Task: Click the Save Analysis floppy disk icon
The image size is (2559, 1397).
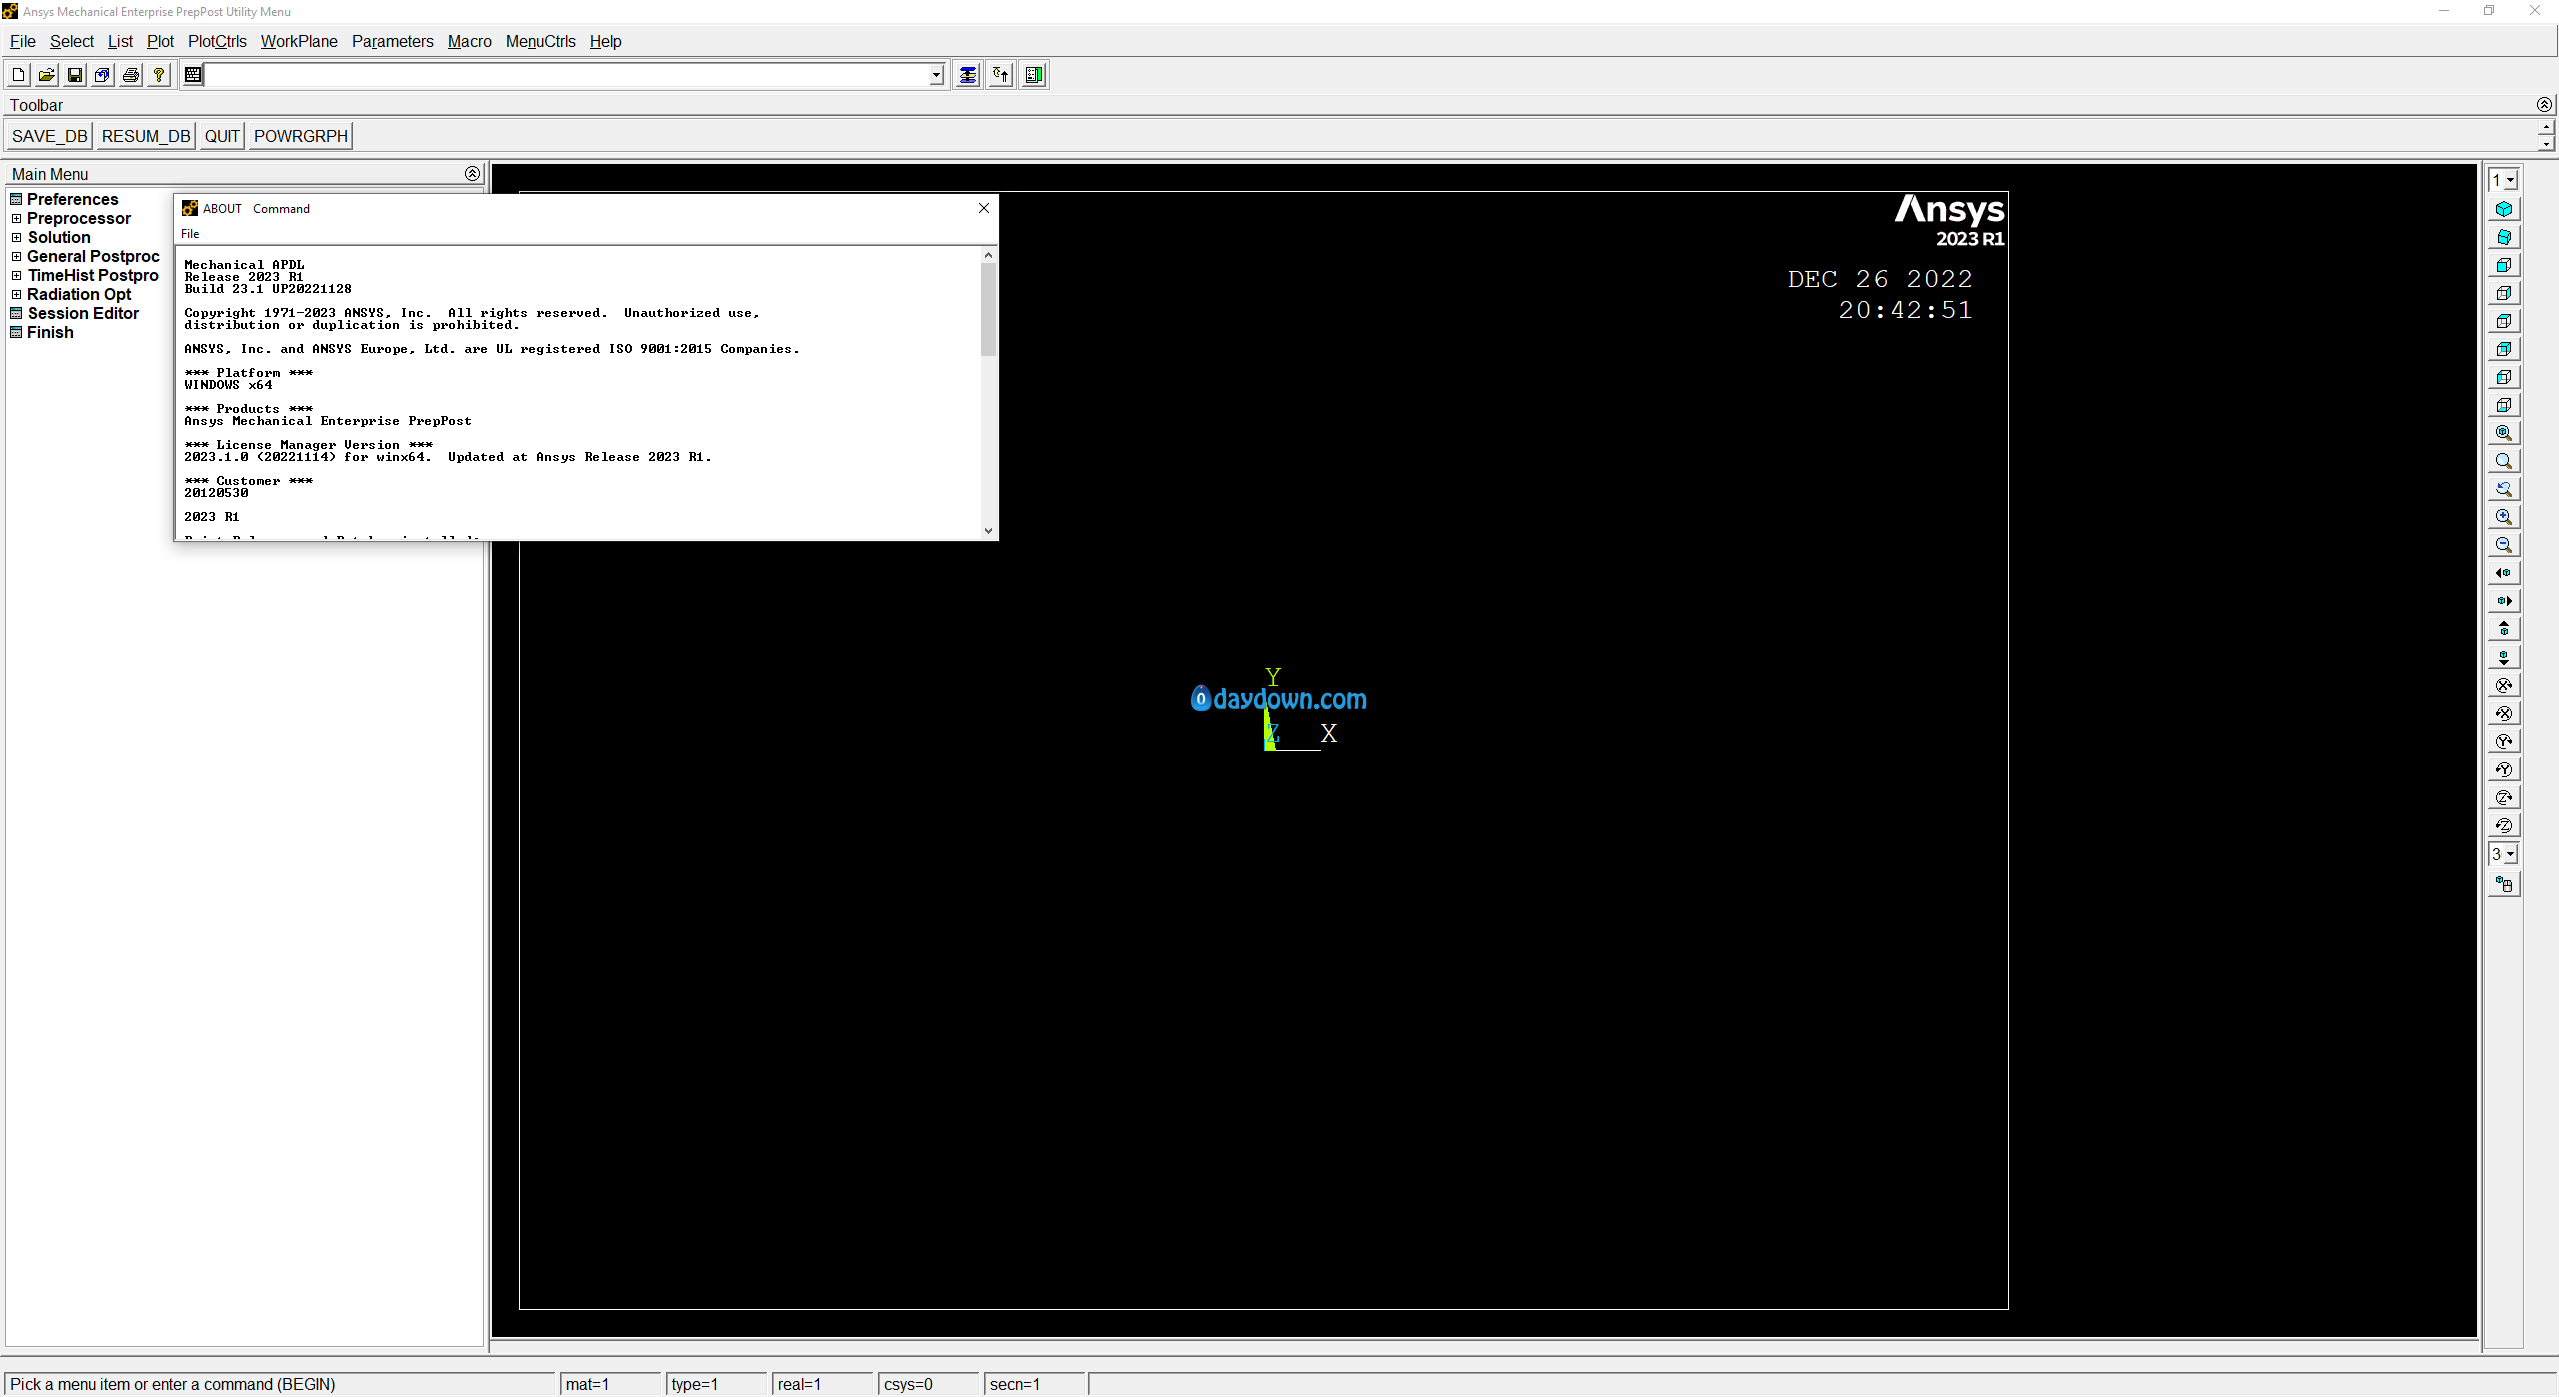Action: coord(74,75)
